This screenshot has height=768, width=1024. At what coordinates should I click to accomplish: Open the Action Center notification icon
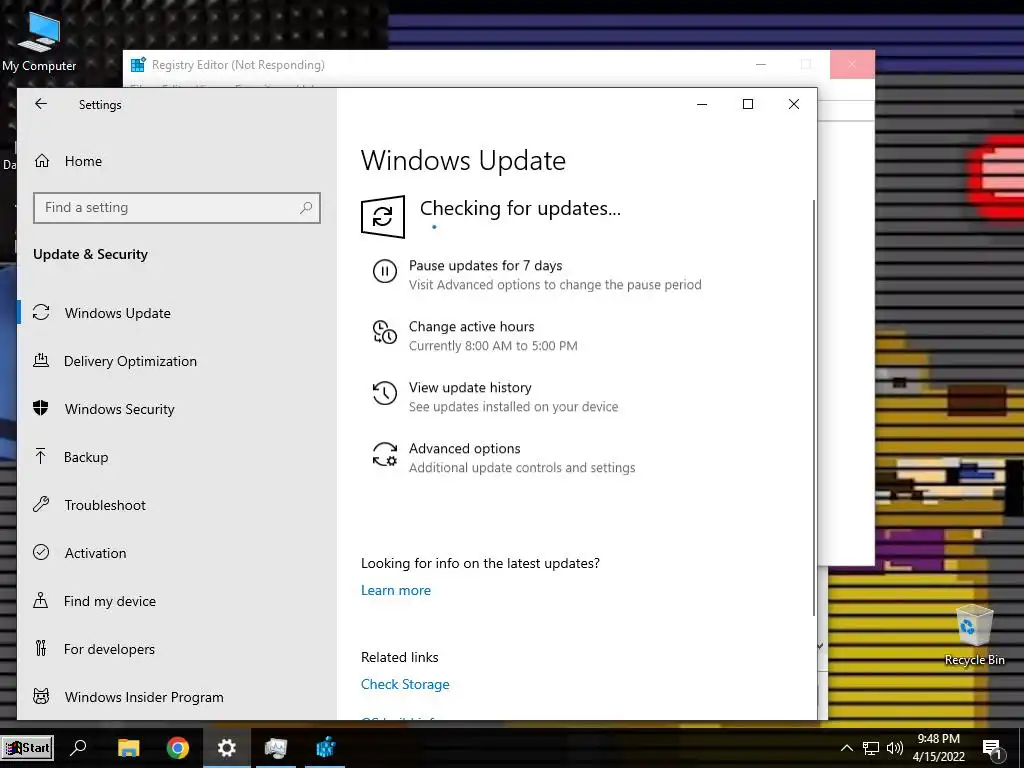point(992,749)
